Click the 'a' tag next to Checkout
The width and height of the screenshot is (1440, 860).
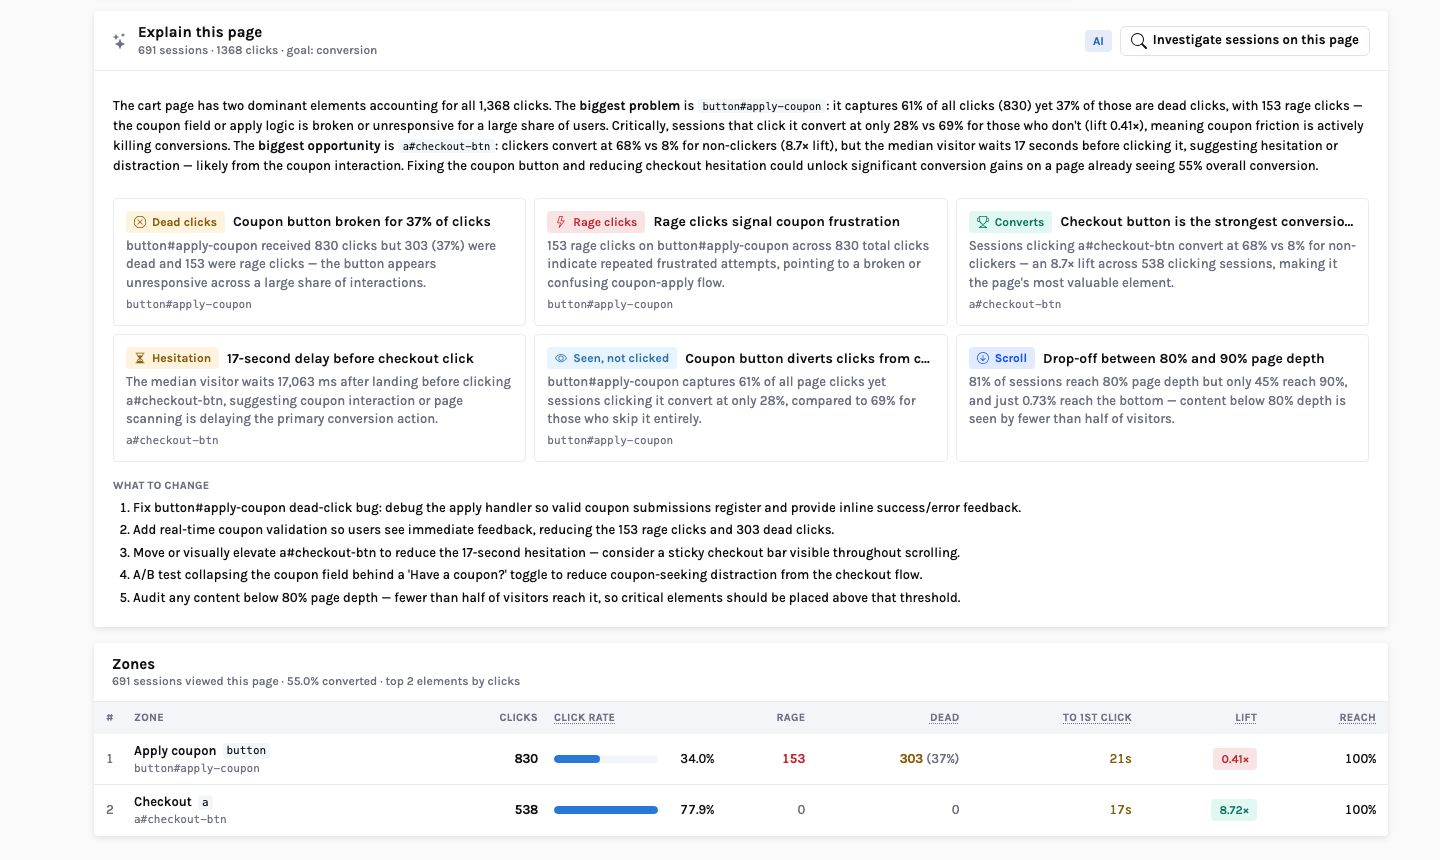pos(206,802)
